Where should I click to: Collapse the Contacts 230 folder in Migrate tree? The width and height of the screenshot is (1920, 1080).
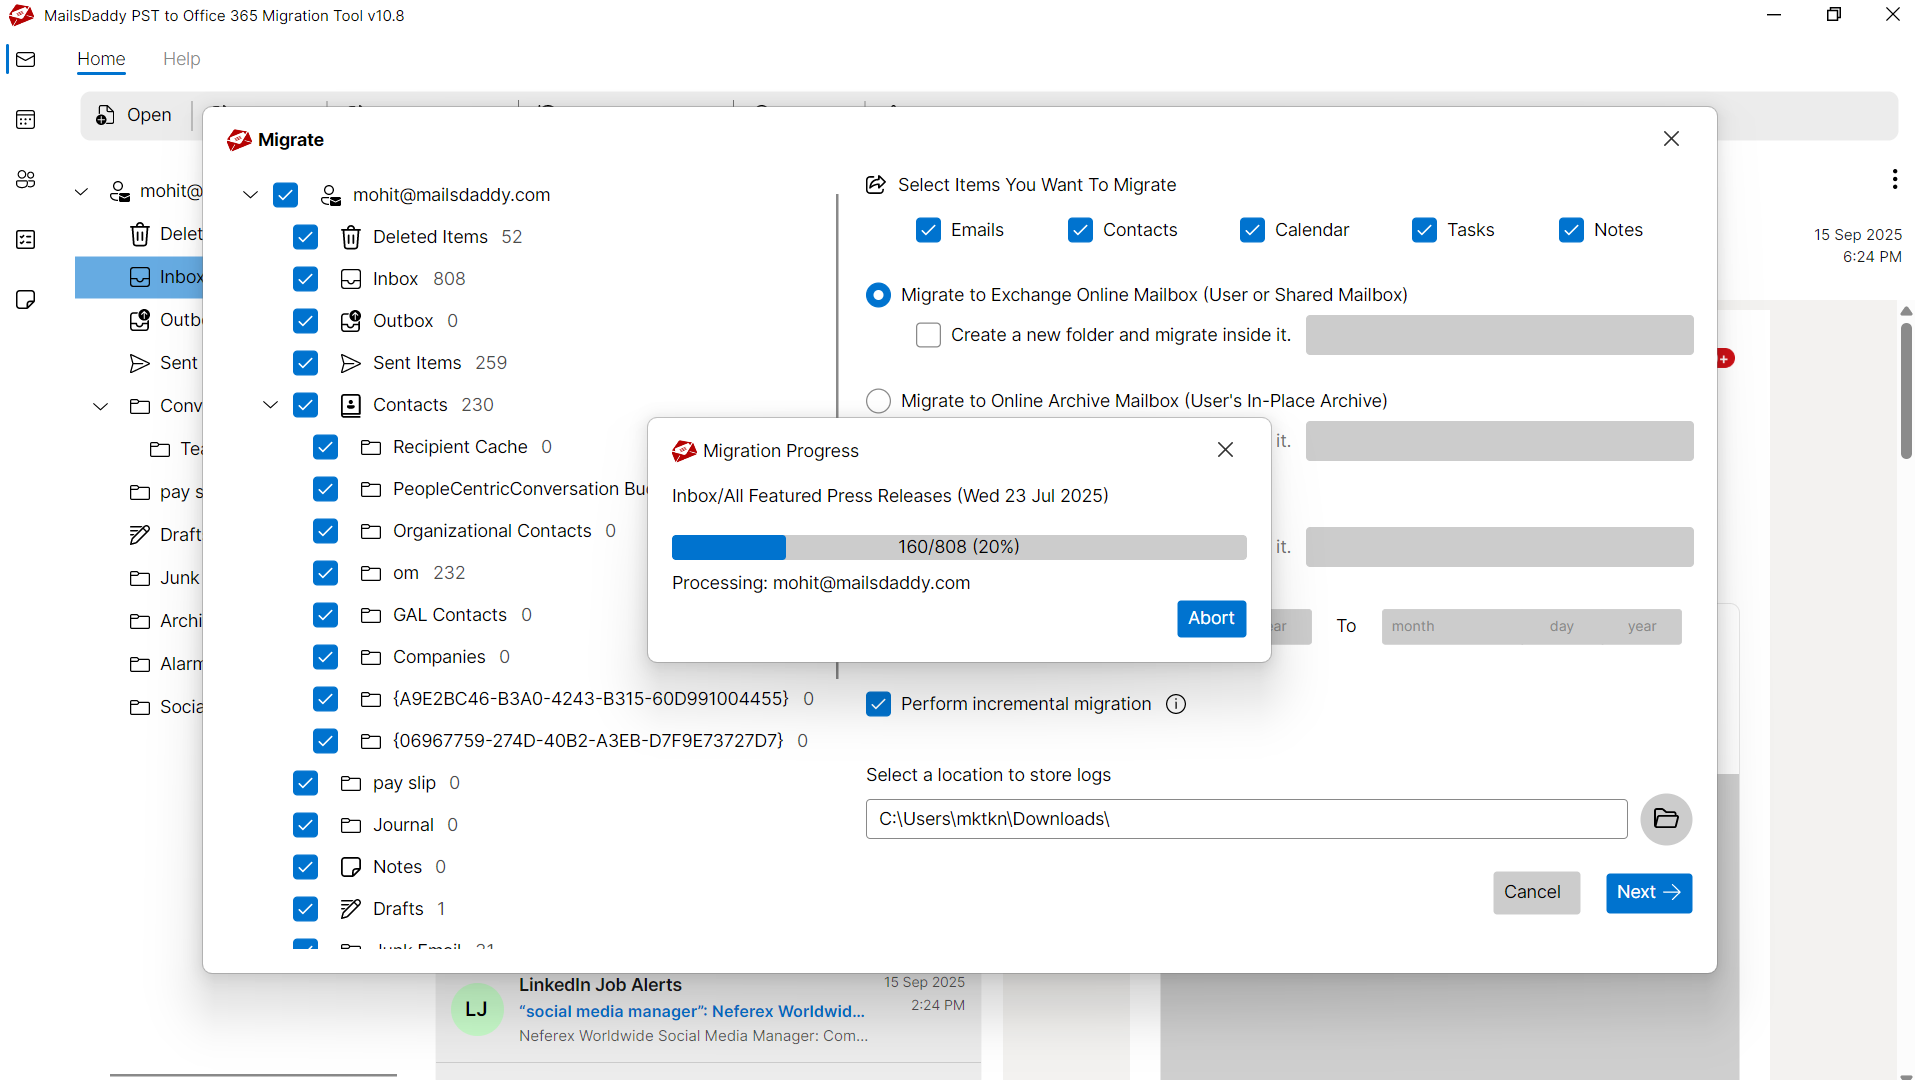coord(270,405)
